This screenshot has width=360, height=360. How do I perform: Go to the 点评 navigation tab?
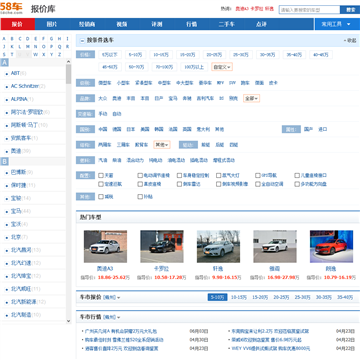click(262, 24)
